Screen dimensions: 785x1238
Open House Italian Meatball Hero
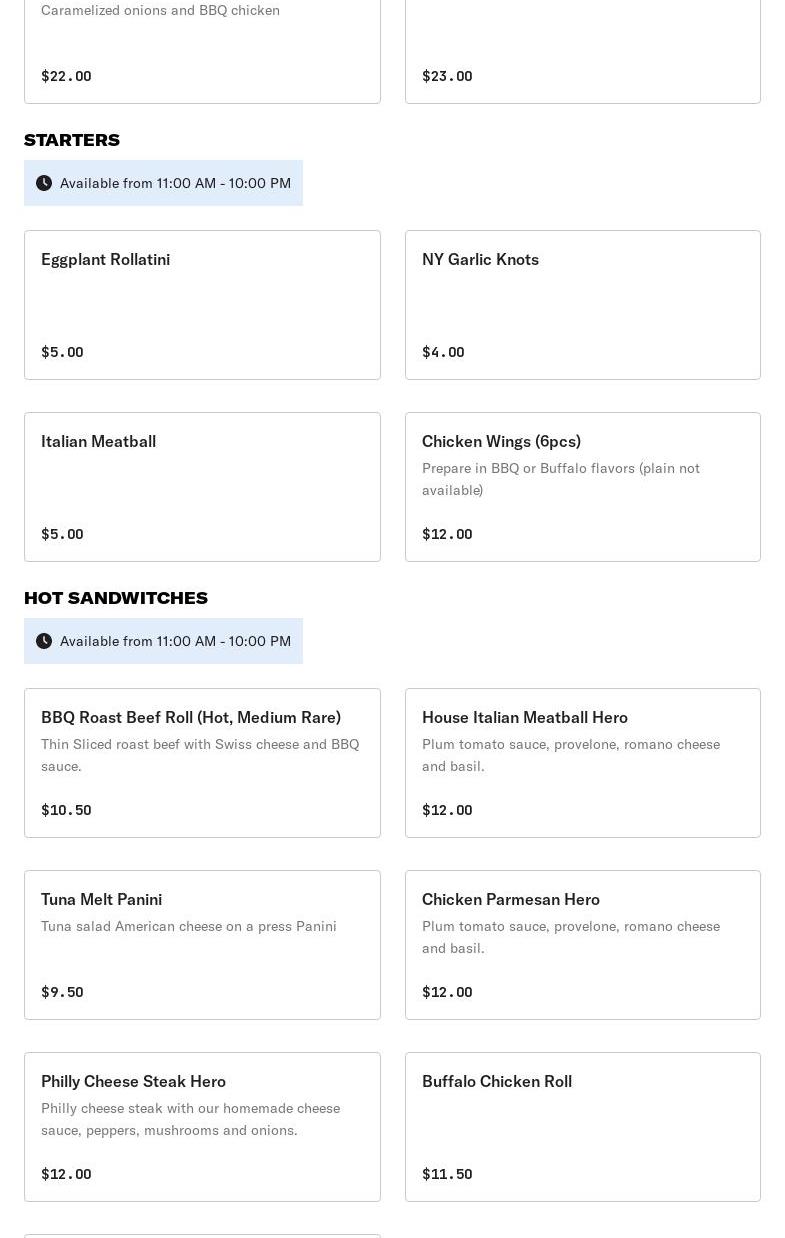582,763
